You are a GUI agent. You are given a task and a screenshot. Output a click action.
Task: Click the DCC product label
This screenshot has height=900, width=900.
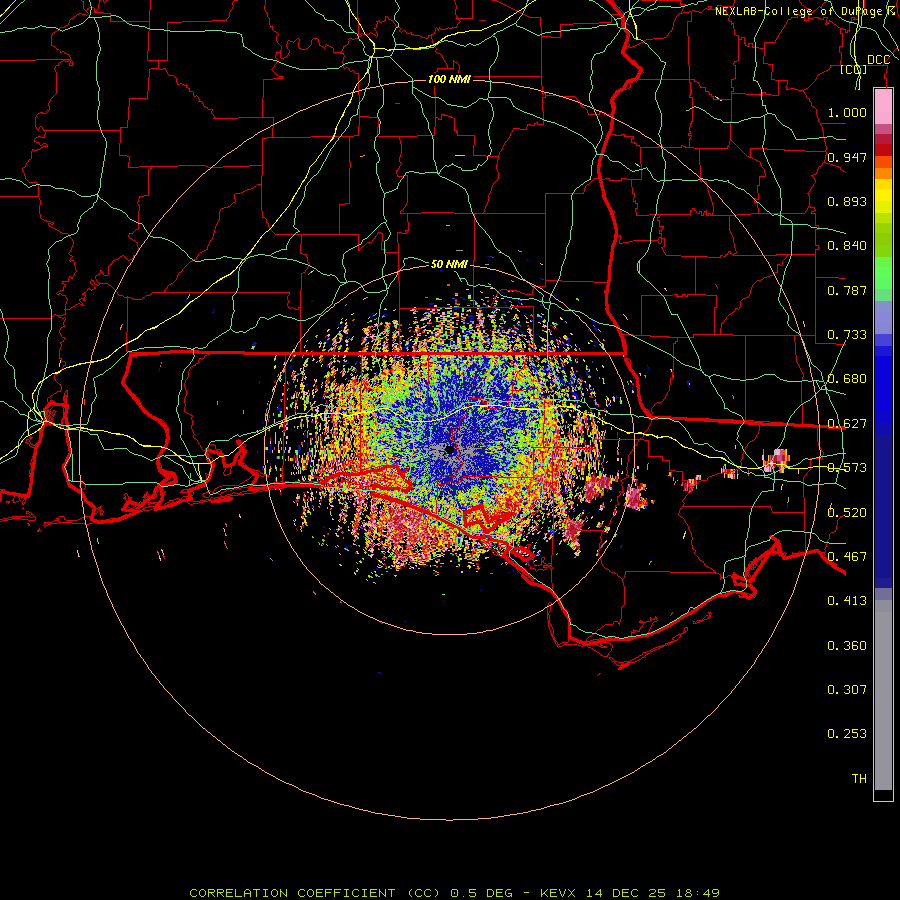(x=878, y=60)
